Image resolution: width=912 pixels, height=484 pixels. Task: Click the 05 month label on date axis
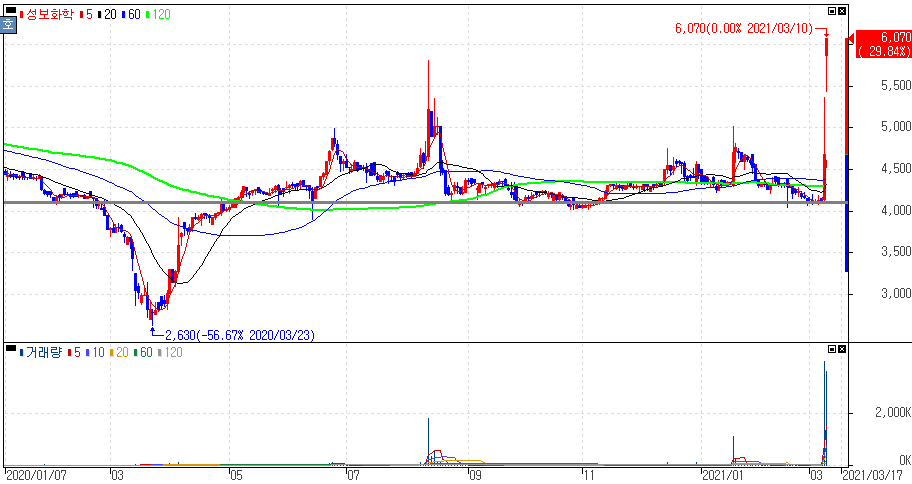(x=236, y=475)
